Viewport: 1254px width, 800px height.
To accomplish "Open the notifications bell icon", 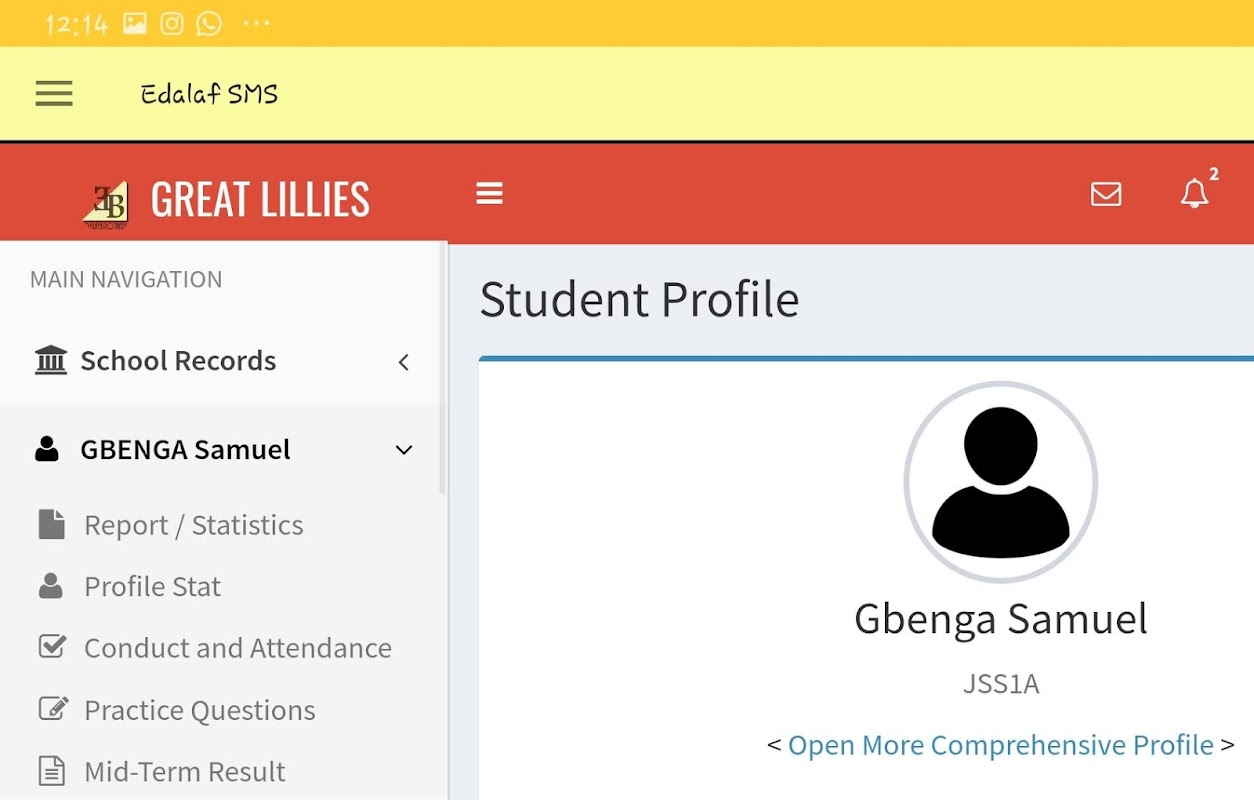I will [1194, 194].
